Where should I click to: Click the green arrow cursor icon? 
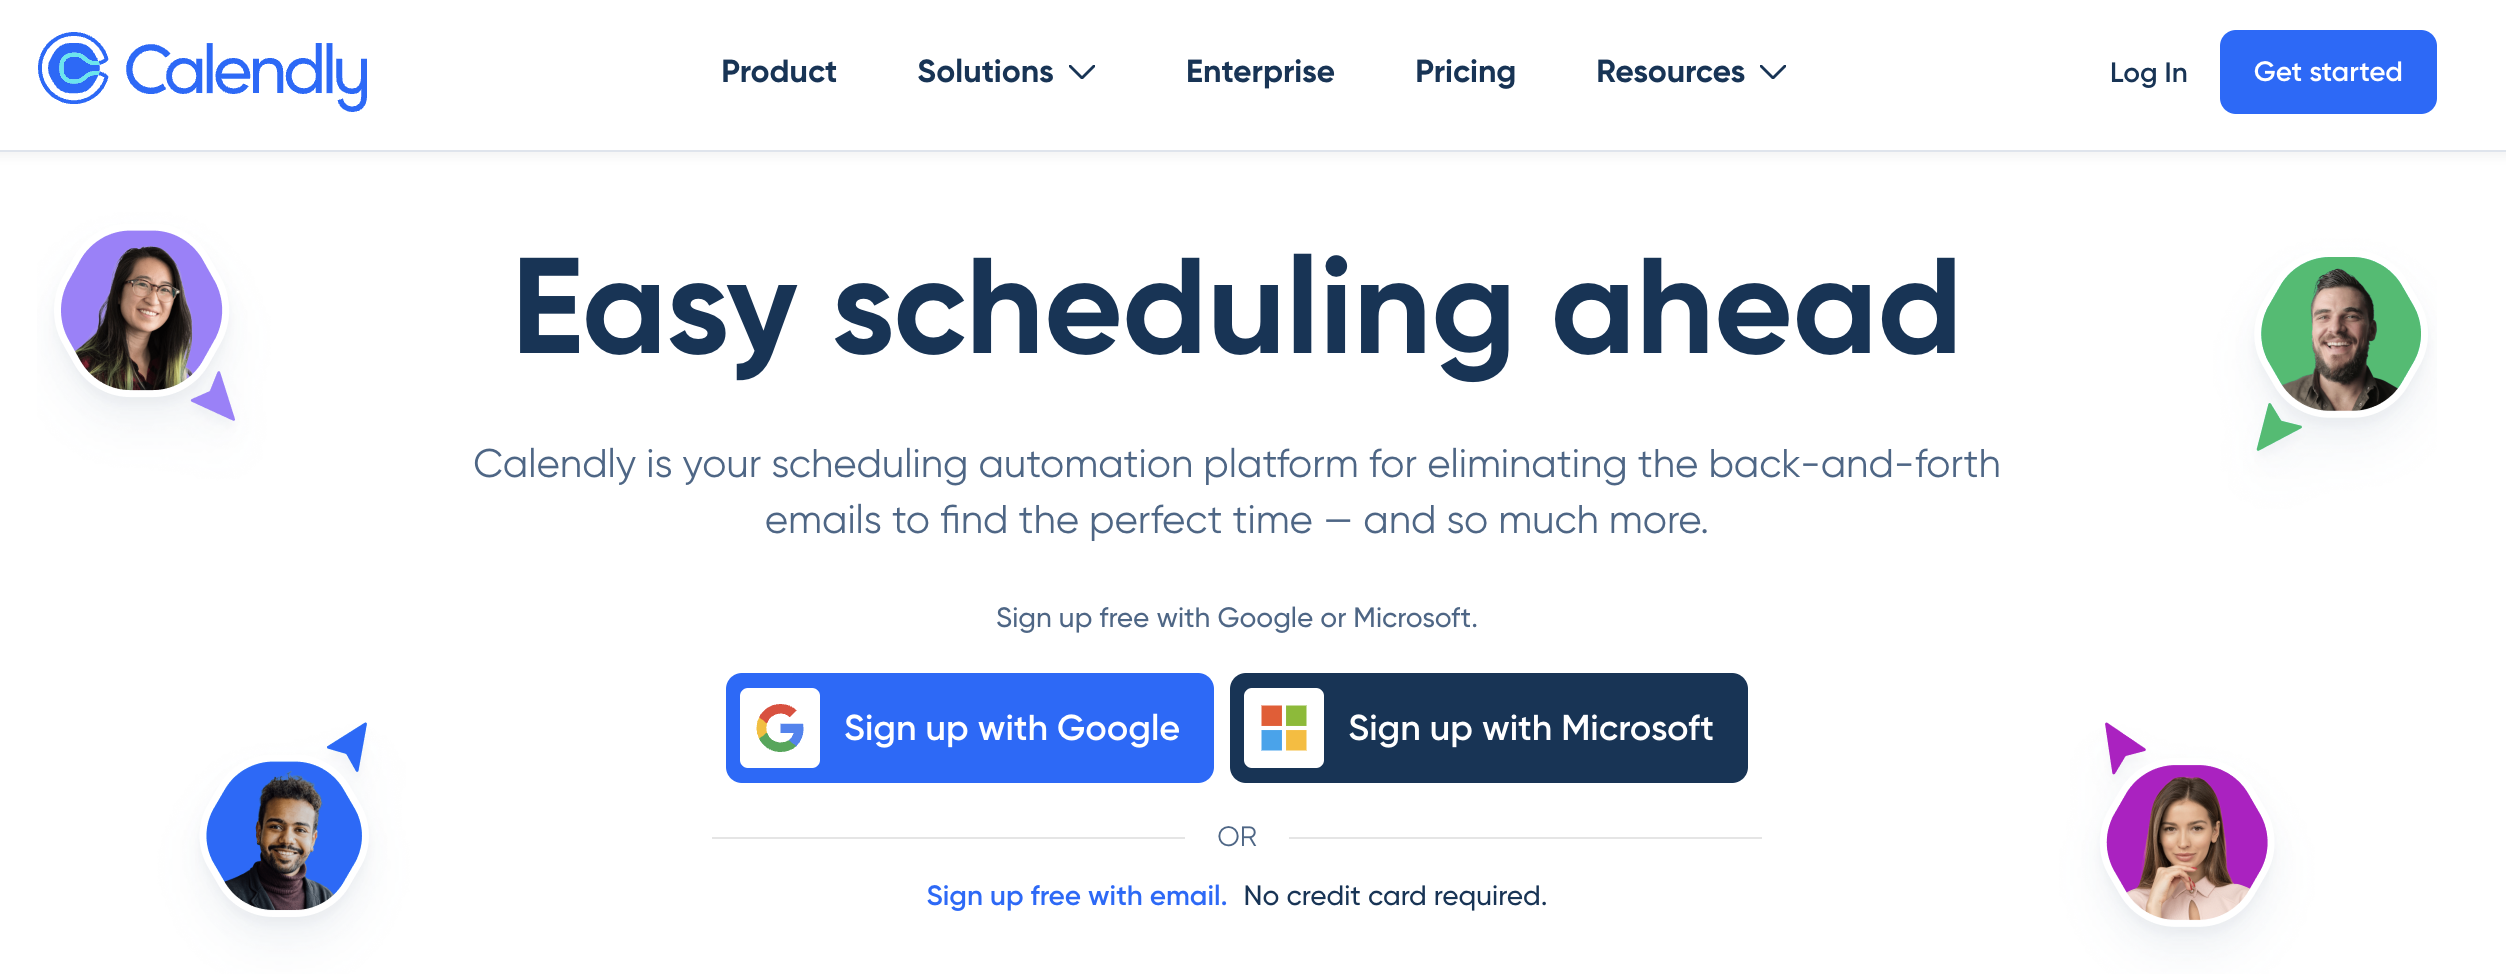2275,429
